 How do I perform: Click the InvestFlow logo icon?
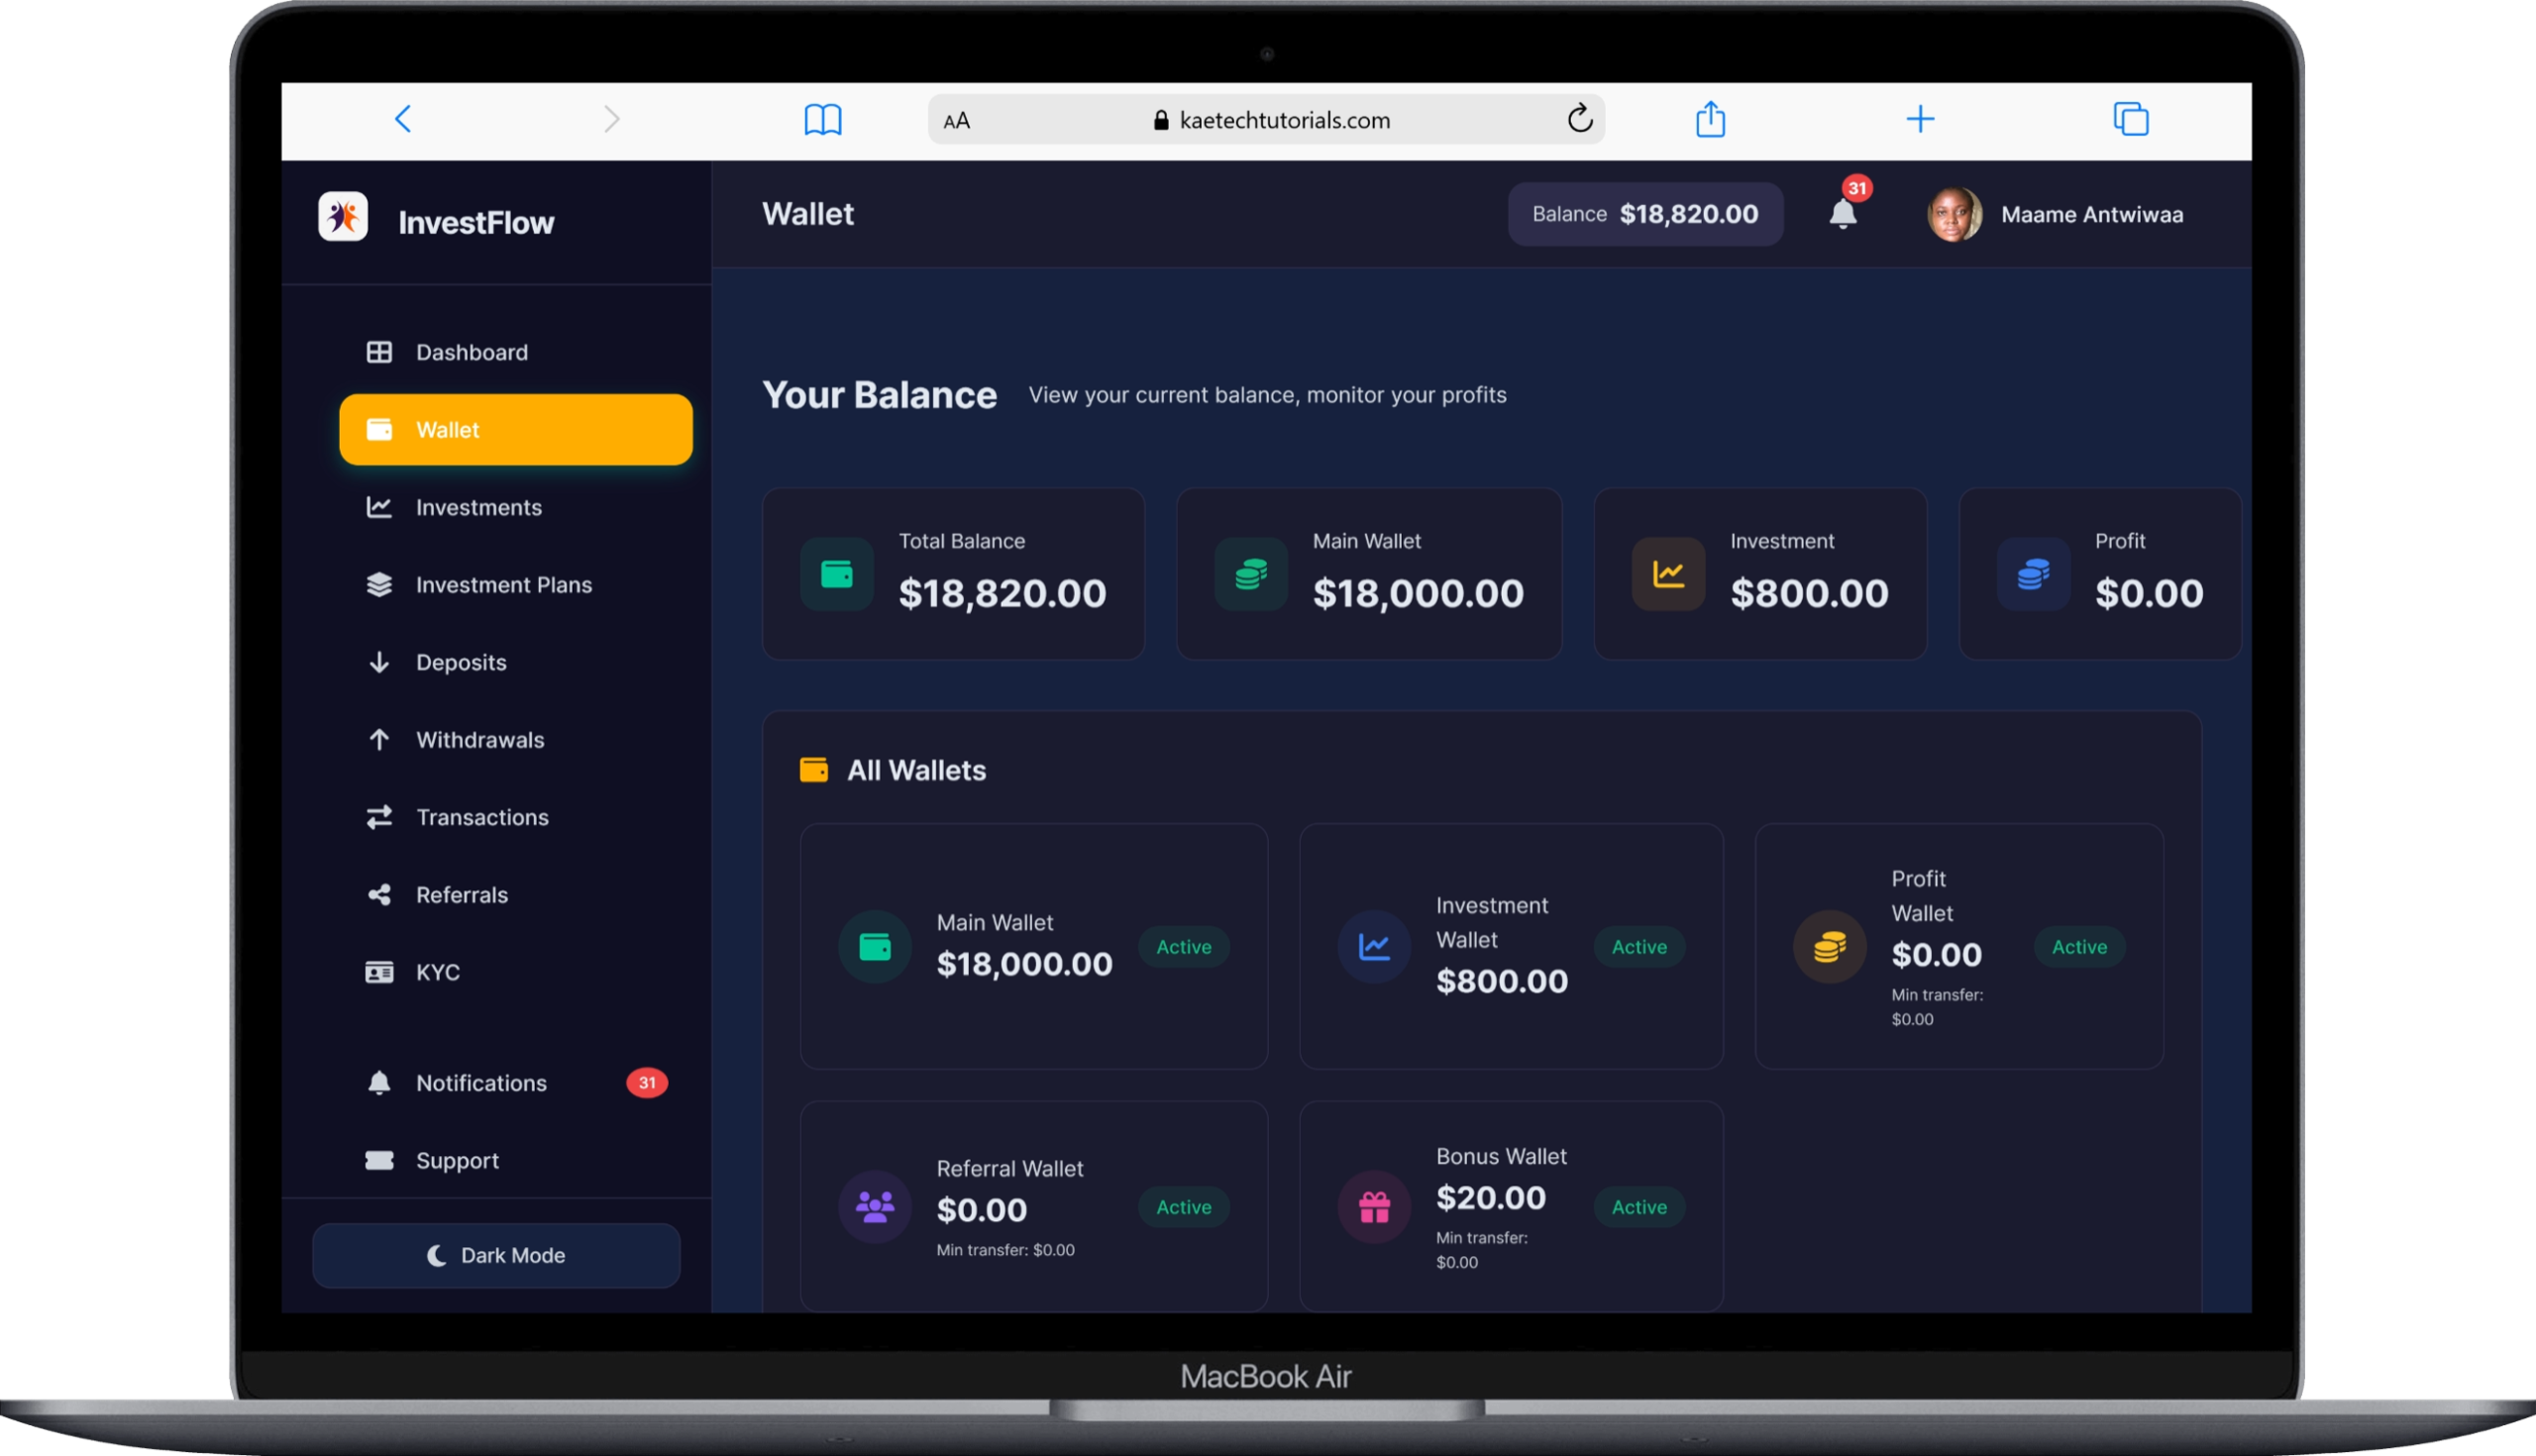tap(343, 217)
